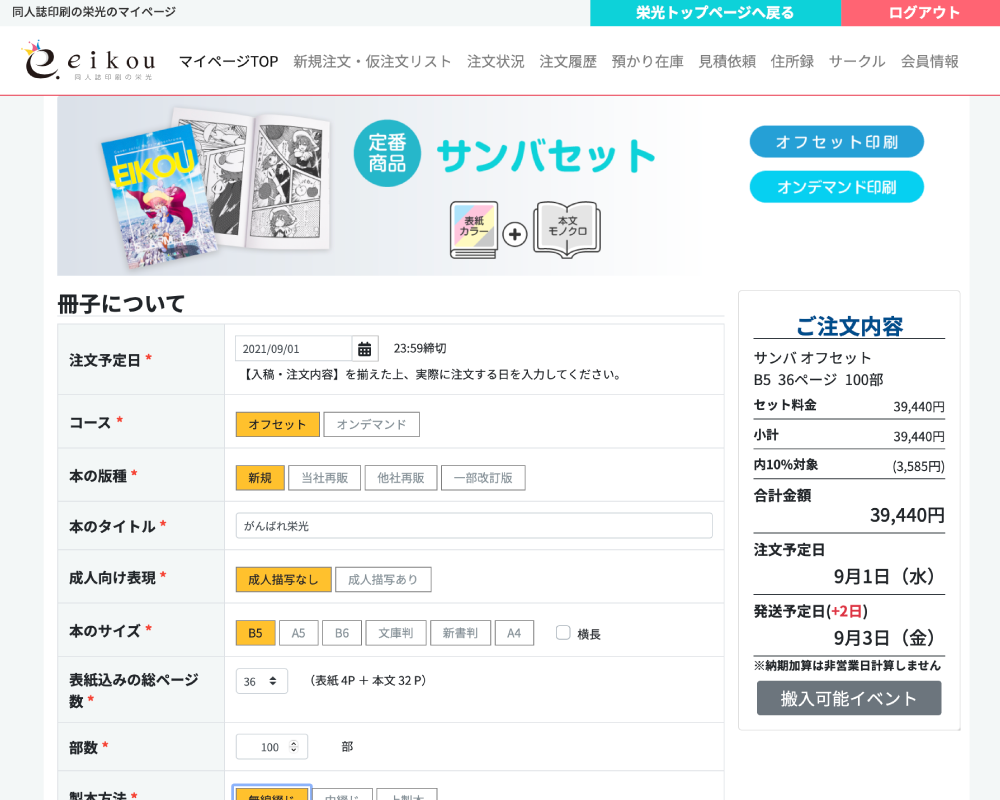Screen dimensions: 1000x800
Task: Click the 定番商品 round badge
Action: (x=387, y=153)
